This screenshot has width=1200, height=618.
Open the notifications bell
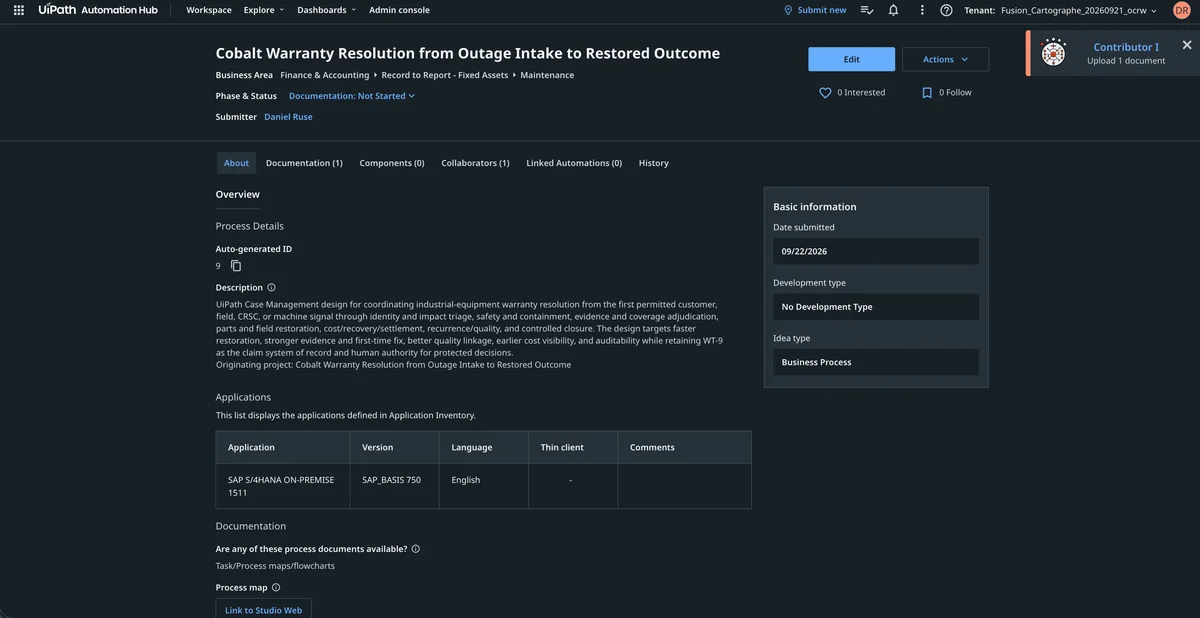[893, 10]
